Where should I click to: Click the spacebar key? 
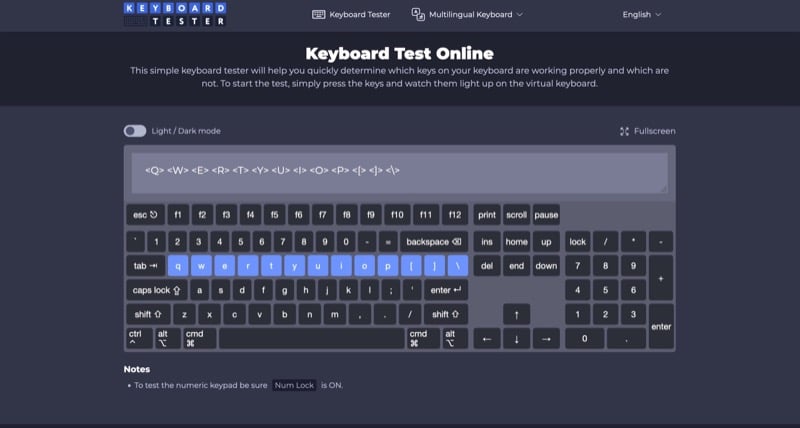click(x=312, y=338)
